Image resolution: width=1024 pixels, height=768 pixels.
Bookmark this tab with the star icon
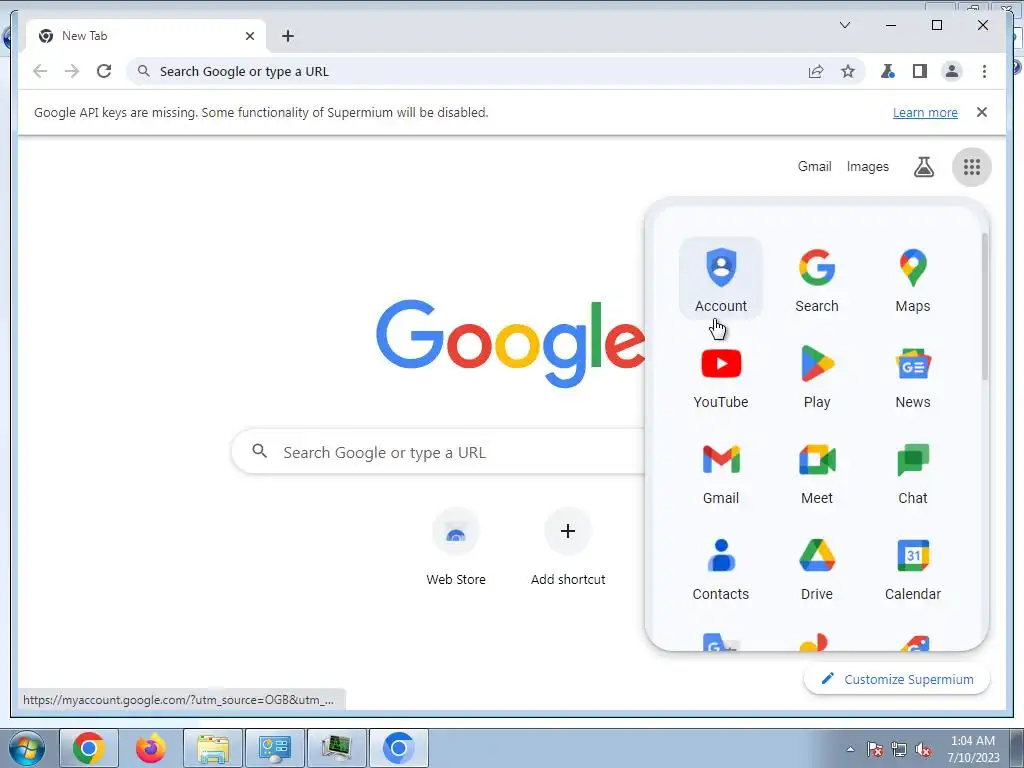[848, 71]
